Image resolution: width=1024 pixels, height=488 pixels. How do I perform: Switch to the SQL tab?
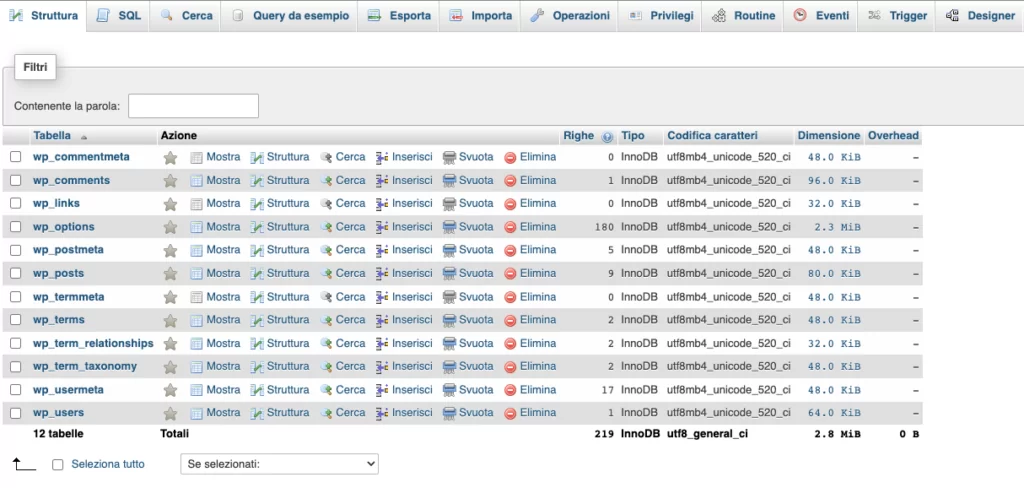tap(119, 16)
